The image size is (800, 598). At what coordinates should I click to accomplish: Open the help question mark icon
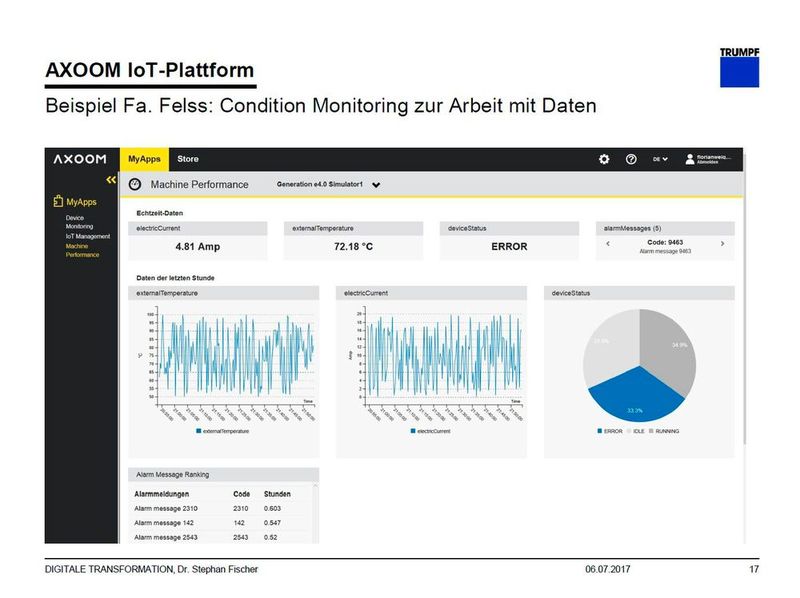631,159
